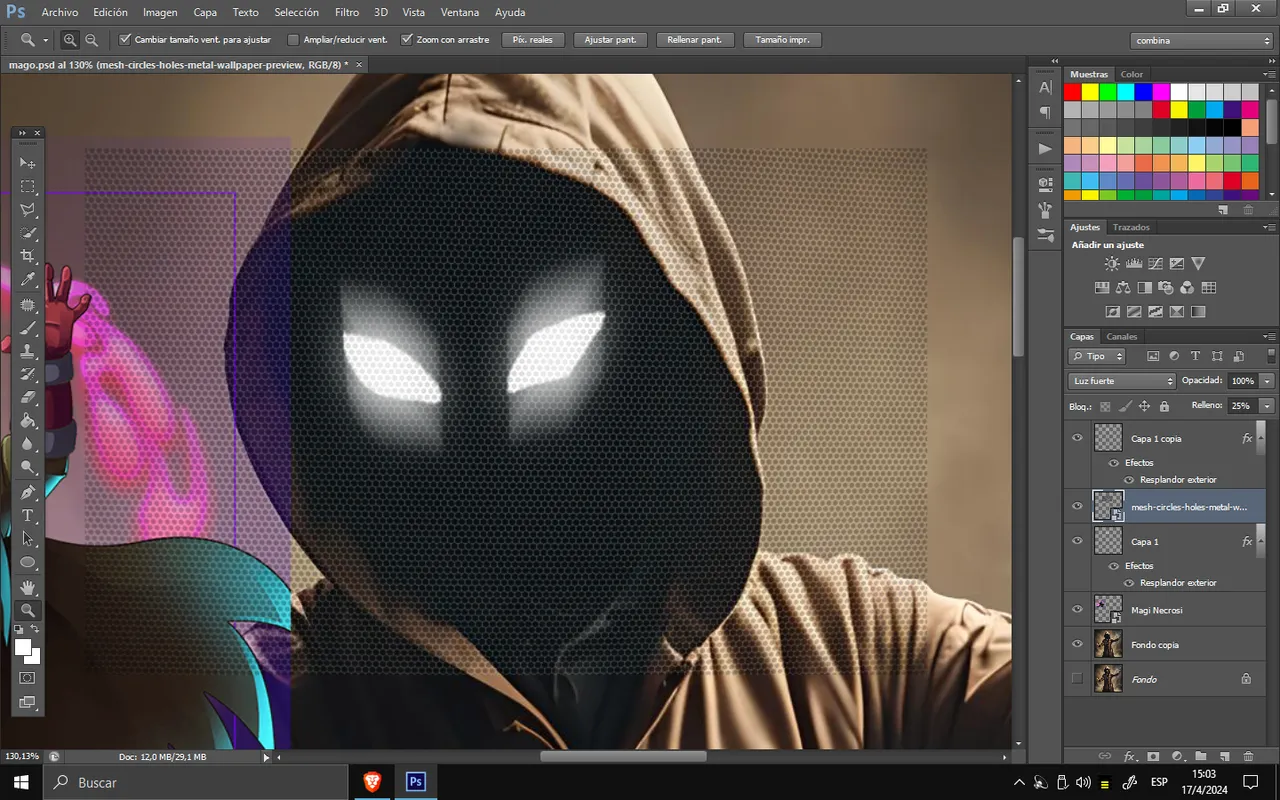Create a new layer group folder

tap(1200, 756)
